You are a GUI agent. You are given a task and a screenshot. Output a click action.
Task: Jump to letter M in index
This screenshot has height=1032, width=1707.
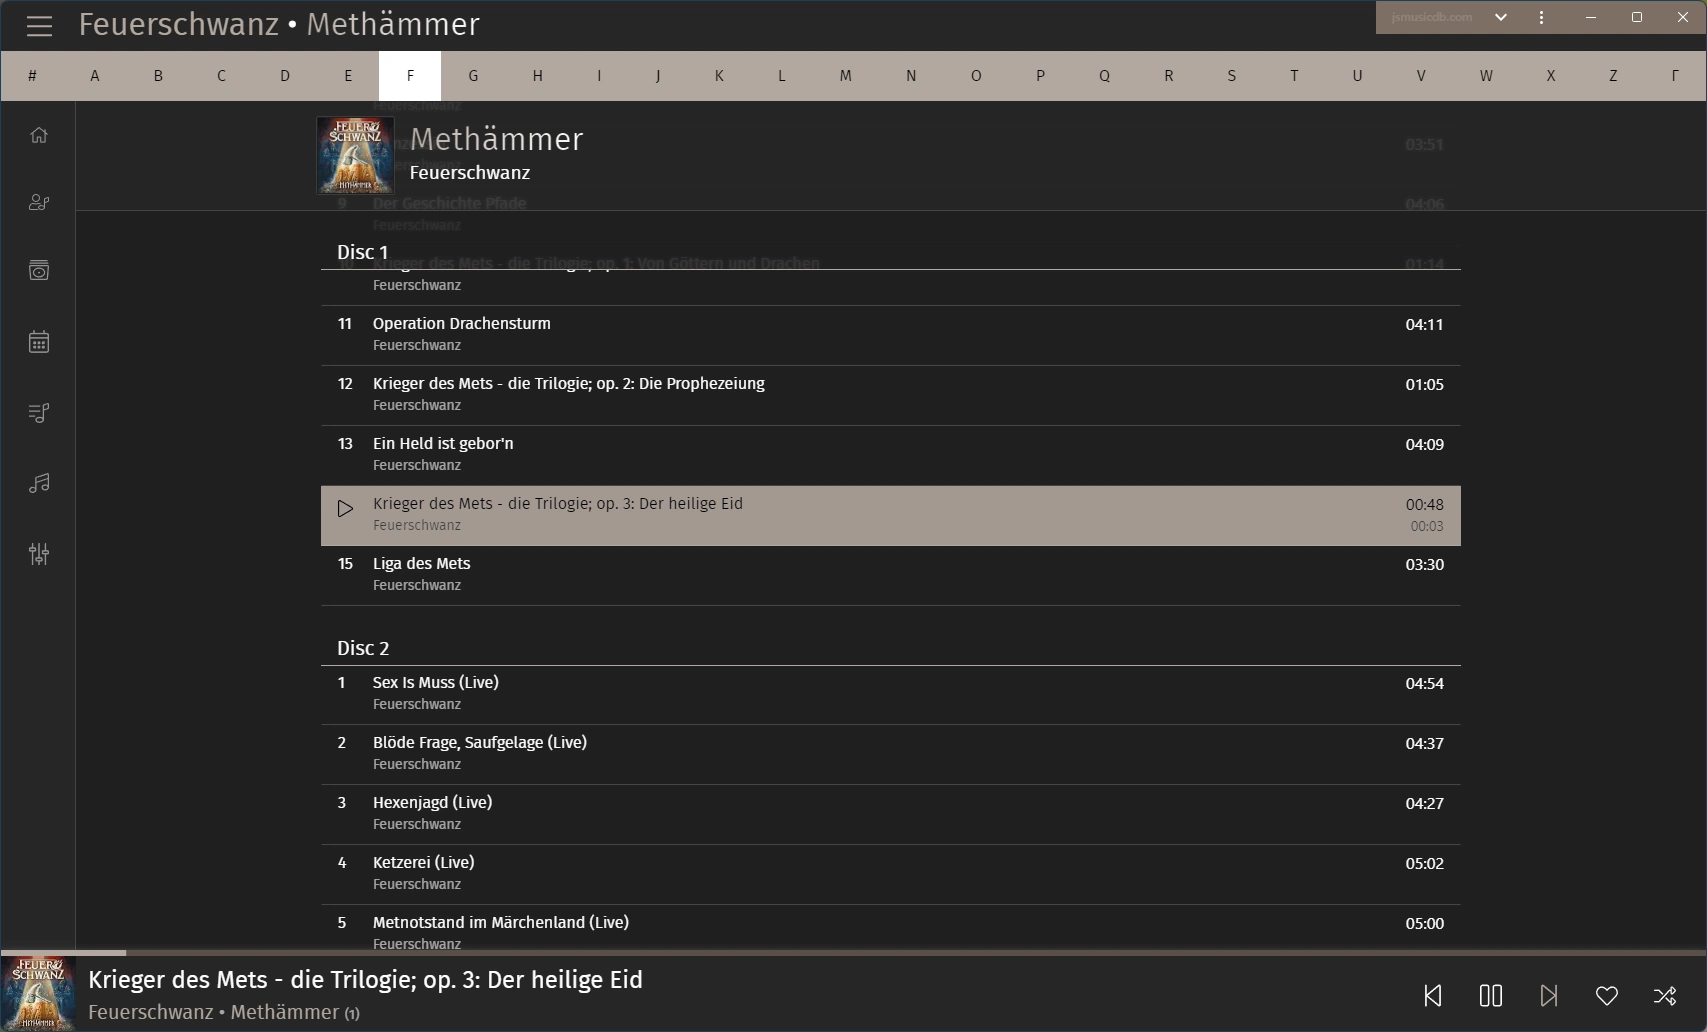(x=845, y=76)
